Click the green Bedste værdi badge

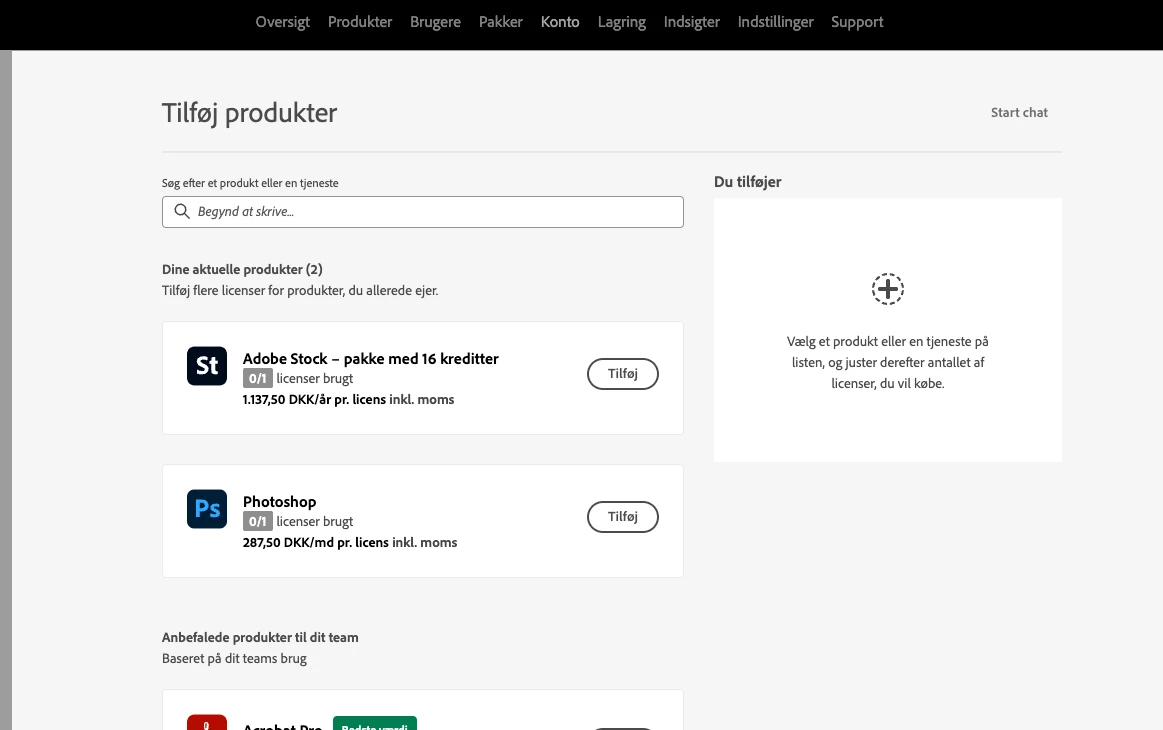click(375, 724)
